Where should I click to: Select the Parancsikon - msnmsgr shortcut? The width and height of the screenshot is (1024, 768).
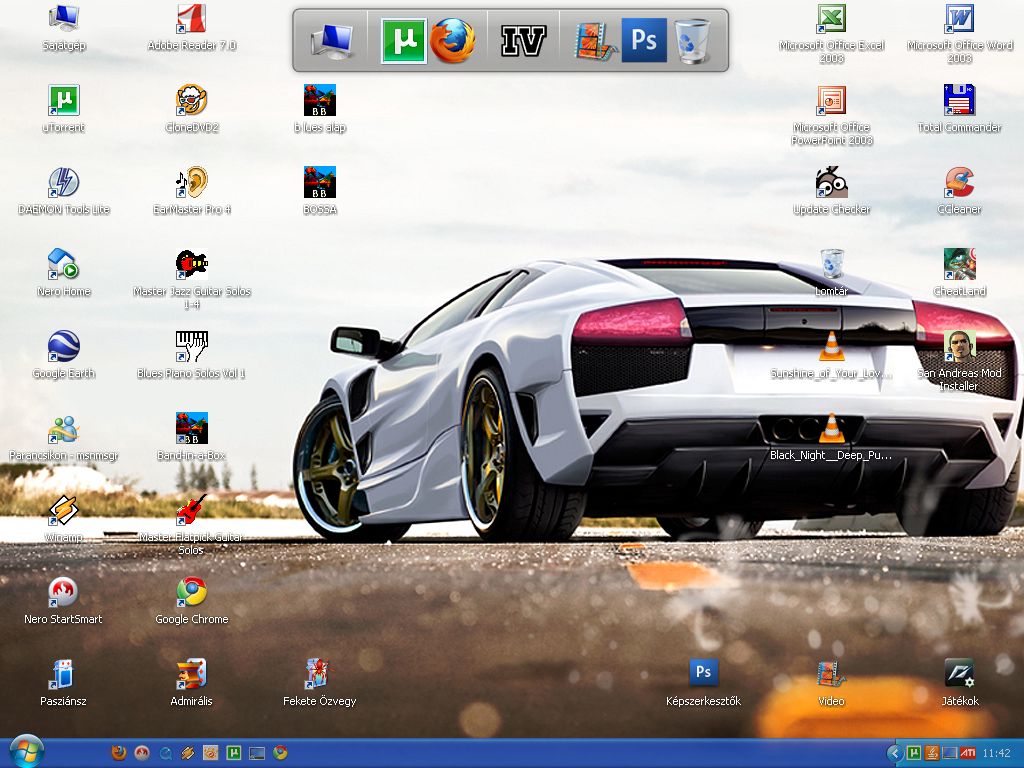pyautogui.click(x=64, y=437)
